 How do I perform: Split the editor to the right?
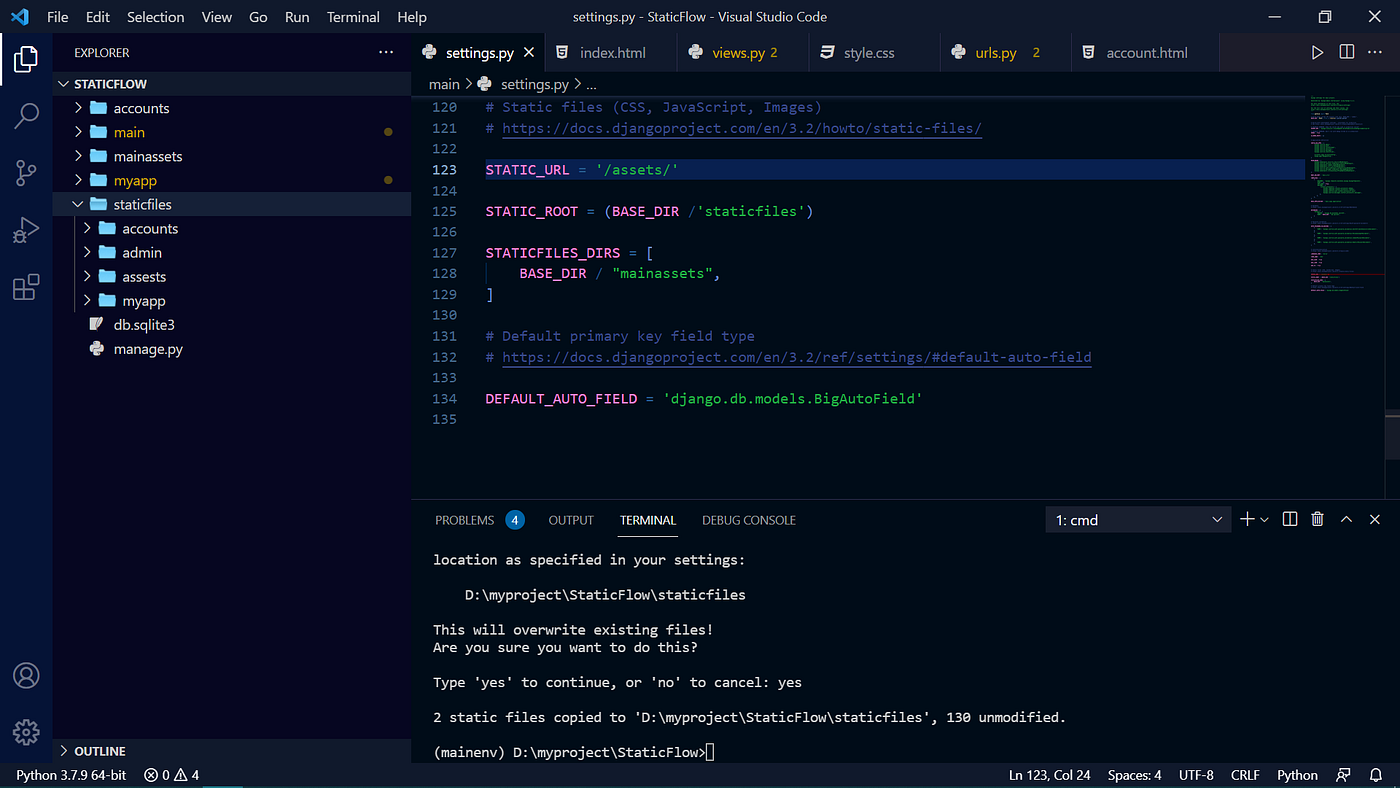click(1347, 53)
